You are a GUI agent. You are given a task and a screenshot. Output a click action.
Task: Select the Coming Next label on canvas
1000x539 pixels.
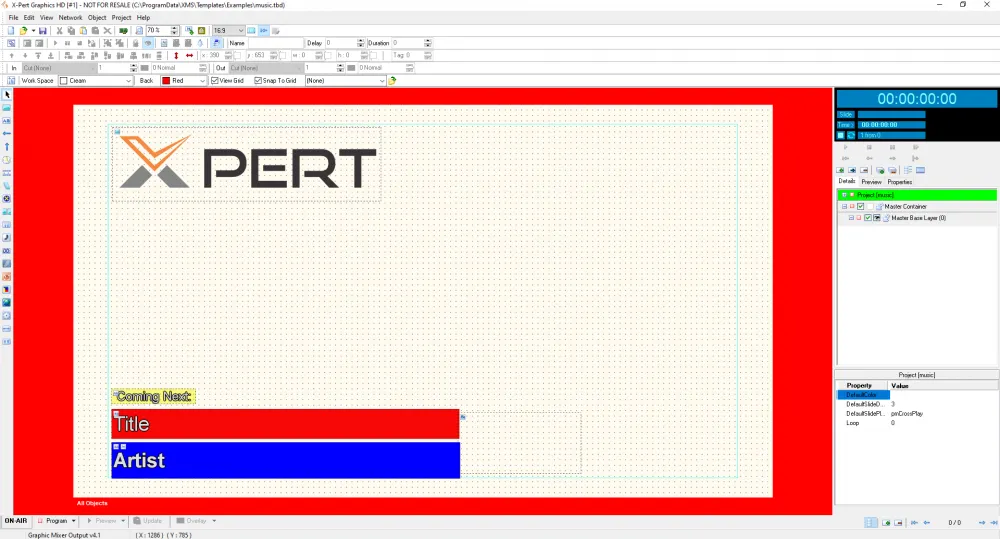pos(153,396)
